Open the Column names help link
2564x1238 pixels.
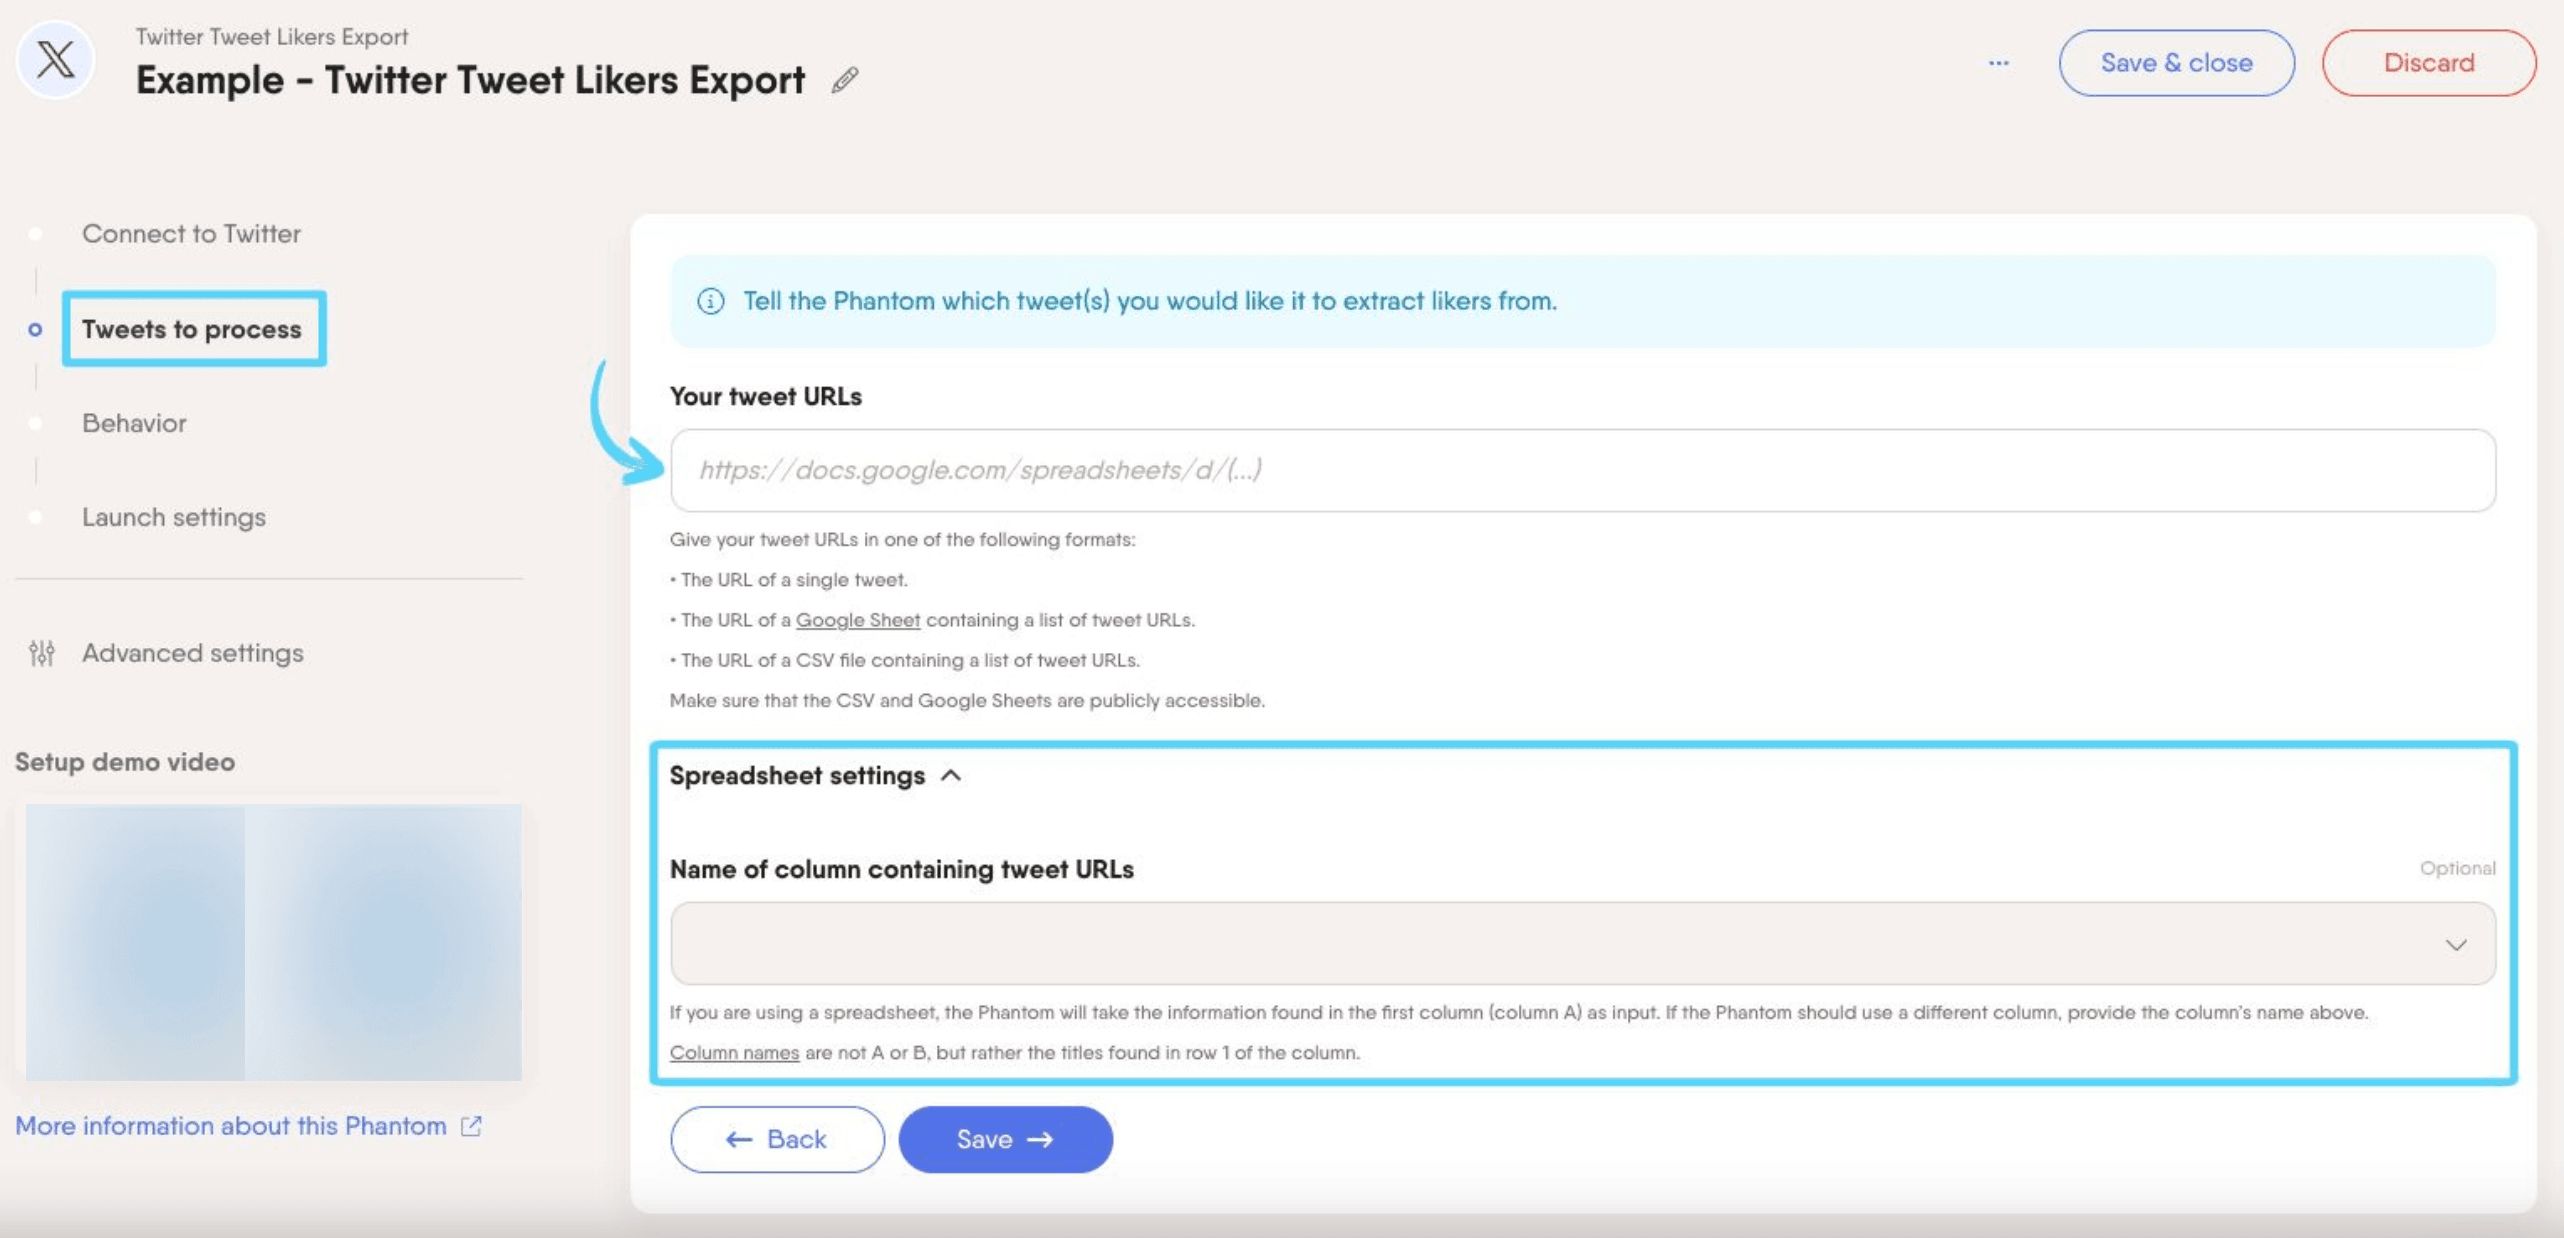734,1053
